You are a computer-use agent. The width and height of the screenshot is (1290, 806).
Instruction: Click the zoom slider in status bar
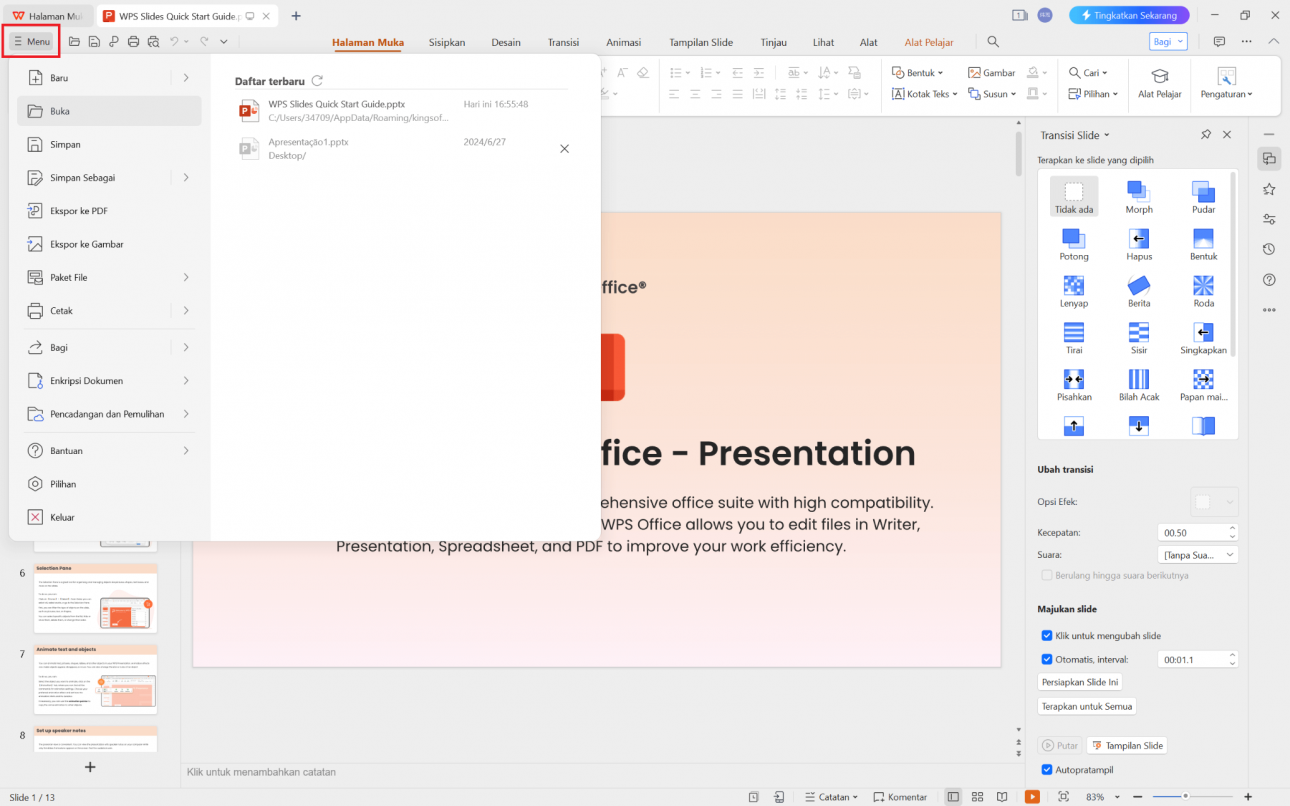[x=1185, y=797]
